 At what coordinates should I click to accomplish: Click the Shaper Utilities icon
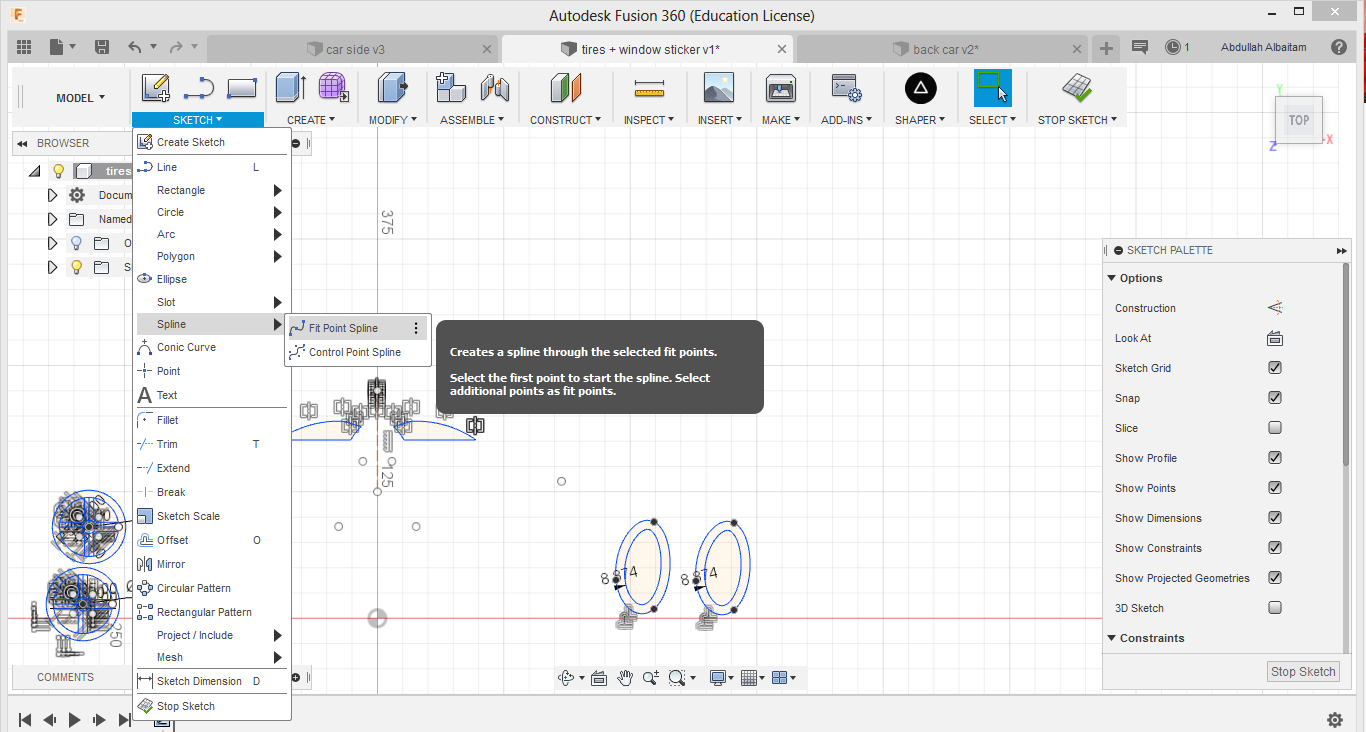[x=921, y=88]
